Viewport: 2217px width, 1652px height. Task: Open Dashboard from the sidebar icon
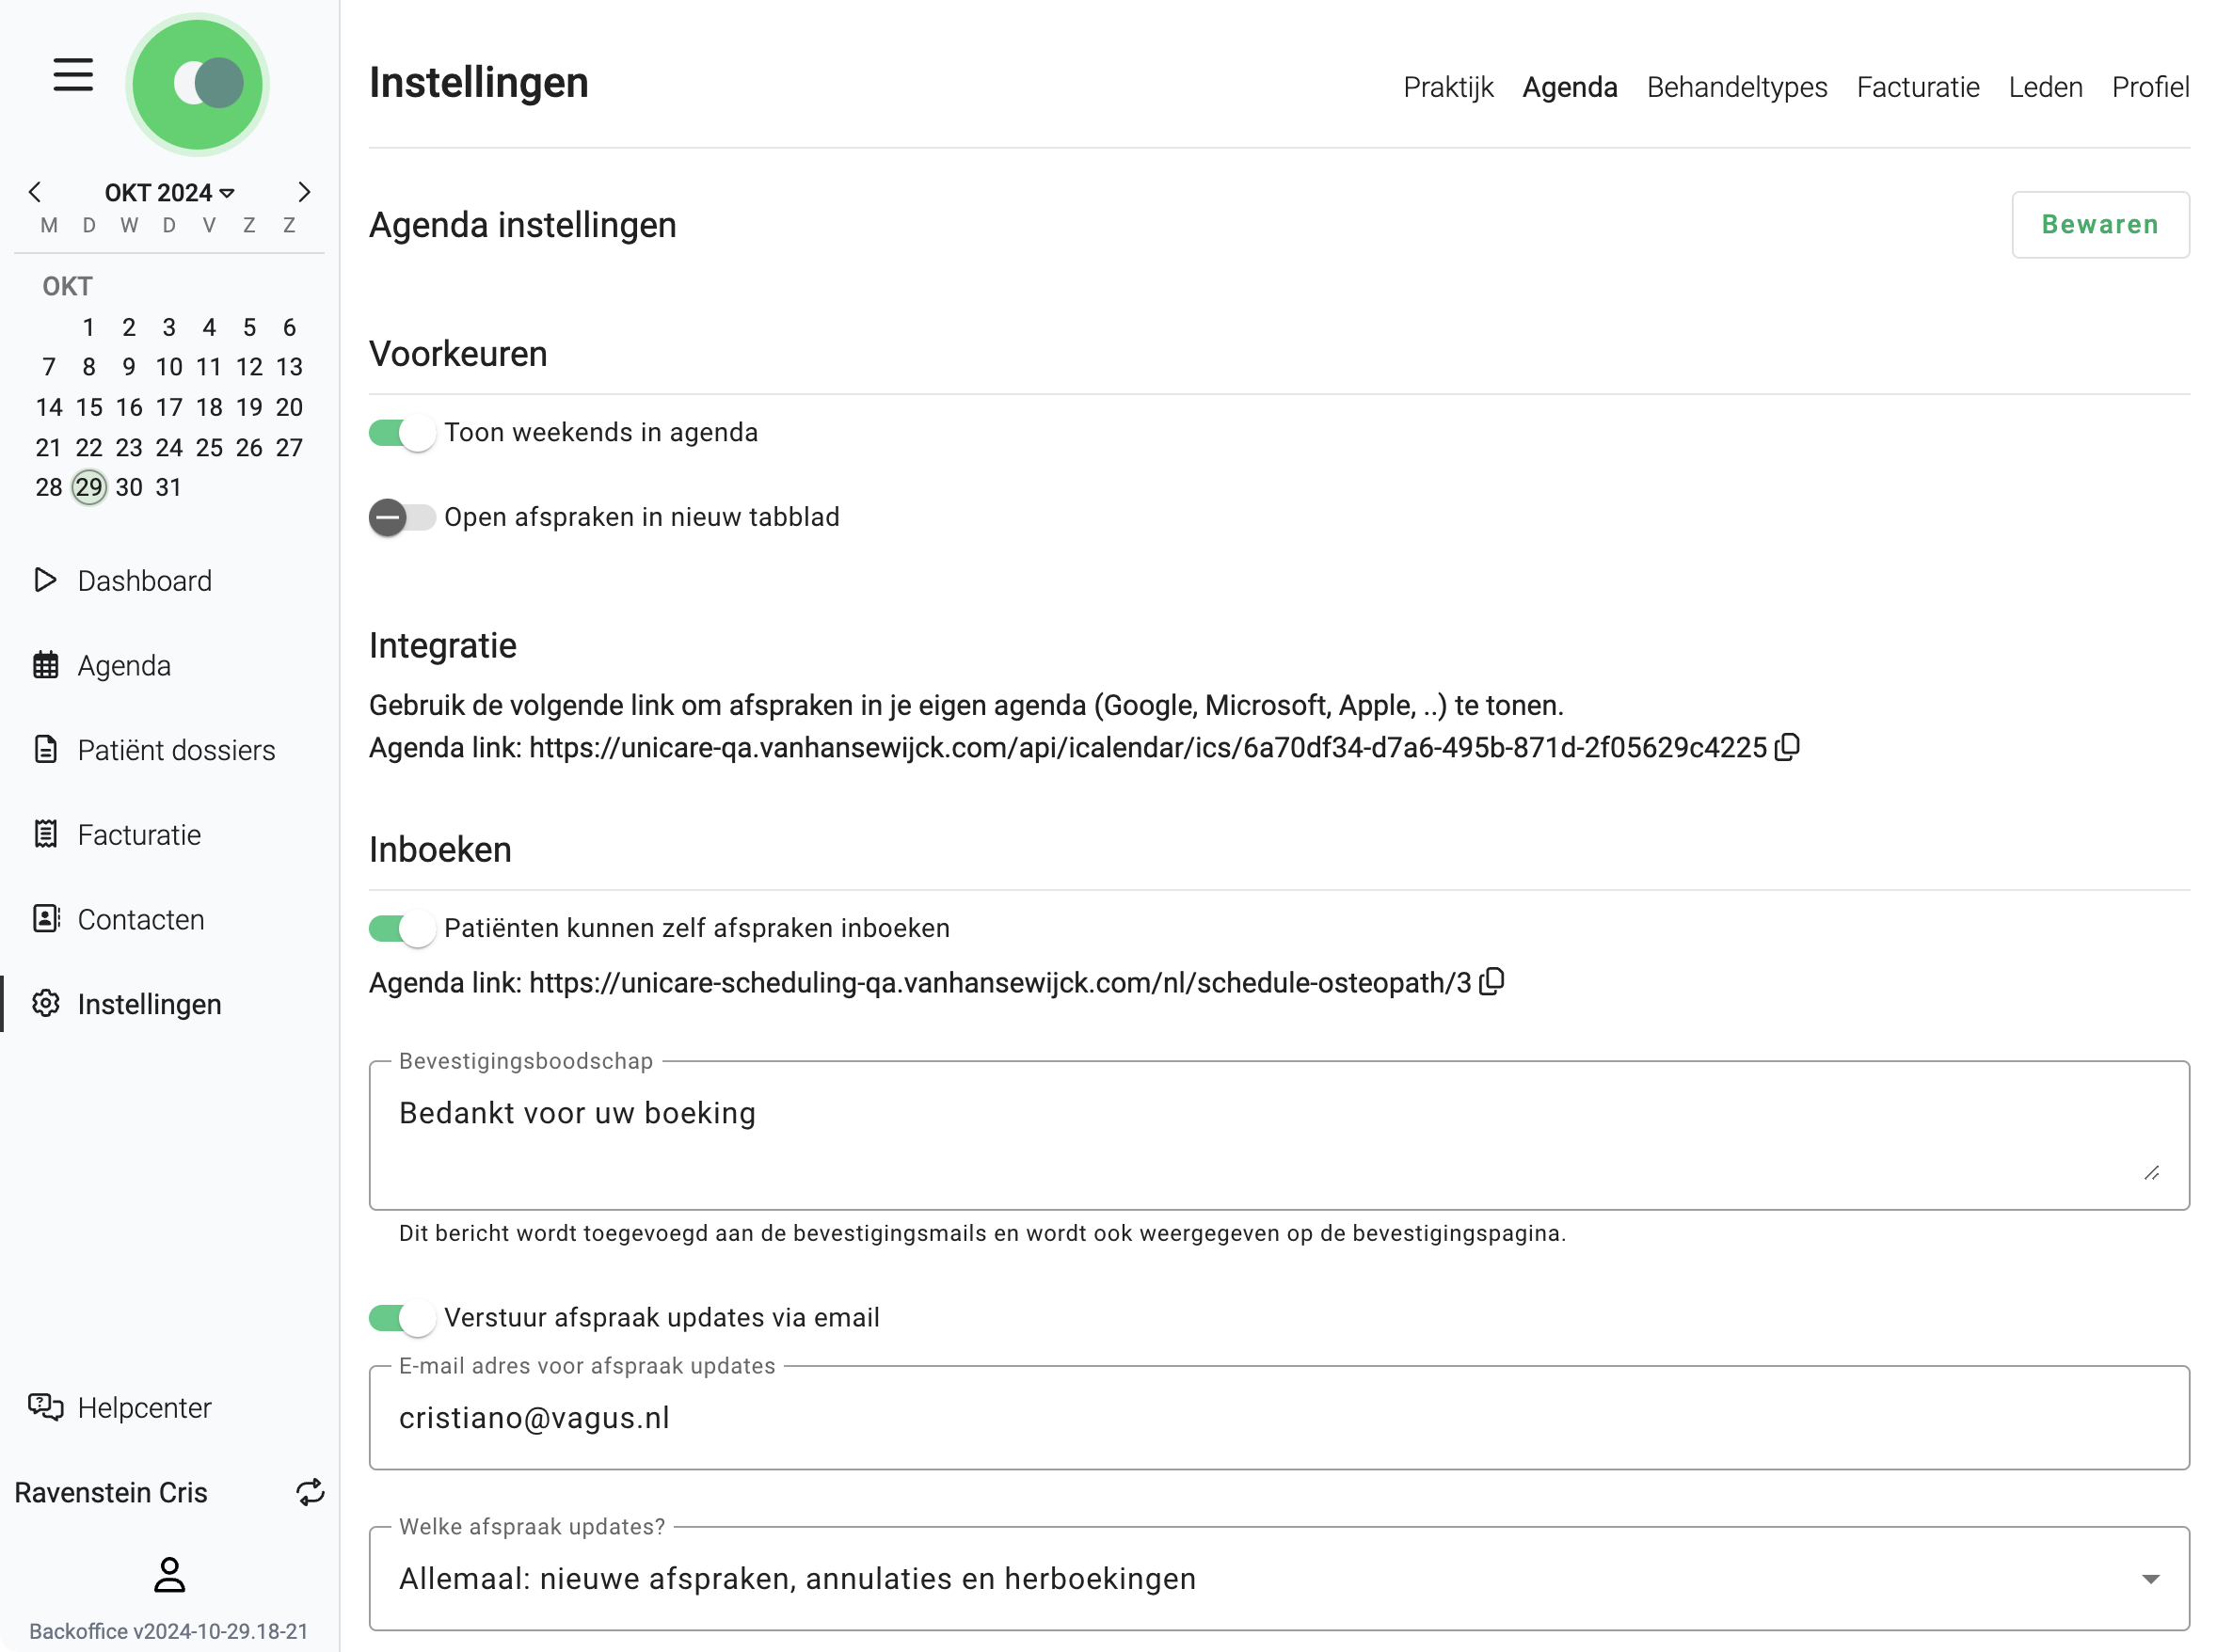(x=44, y=580)
